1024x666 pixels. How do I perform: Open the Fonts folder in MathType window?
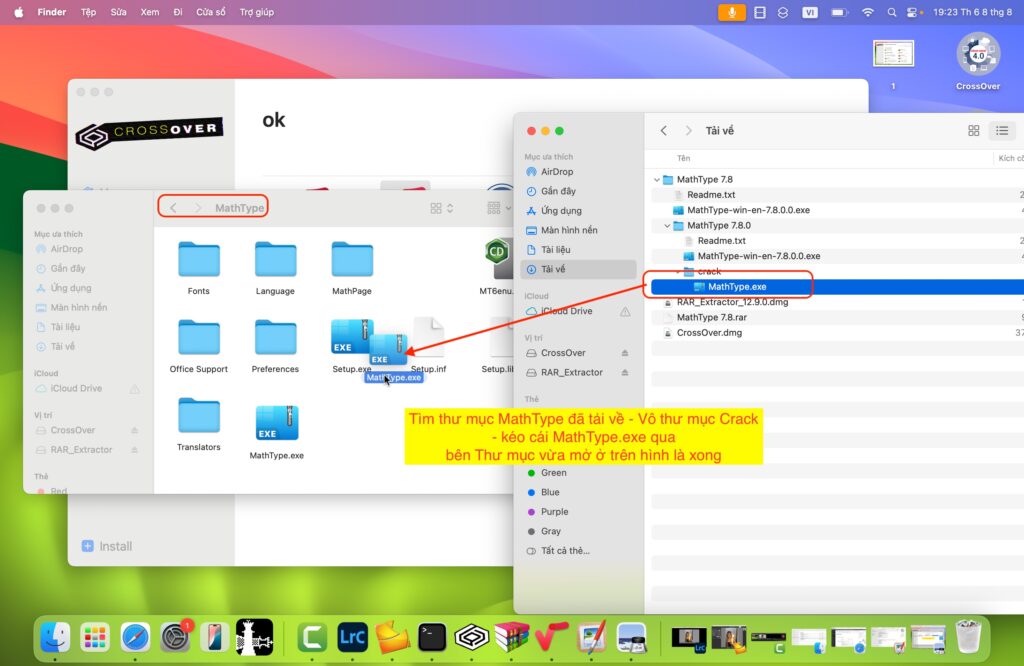pos(198,260)
